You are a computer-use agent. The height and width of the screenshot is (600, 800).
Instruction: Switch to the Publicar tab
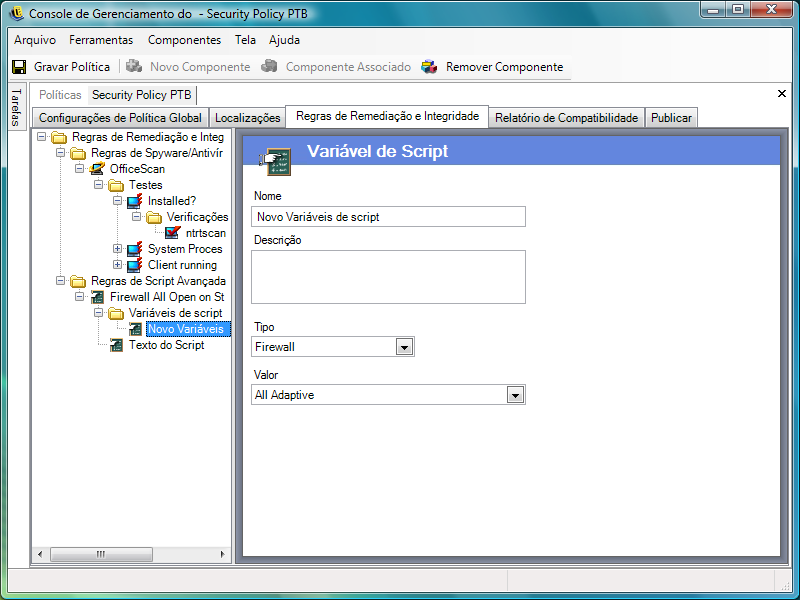[x=671, y=118]
